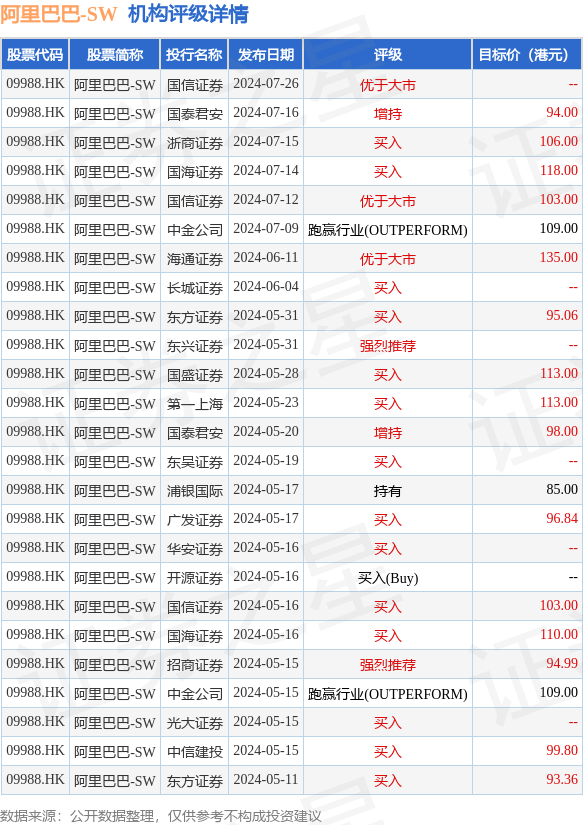Click the target price 93.36
This screenshot has width=583, height=825.
[x=561, y=779]
